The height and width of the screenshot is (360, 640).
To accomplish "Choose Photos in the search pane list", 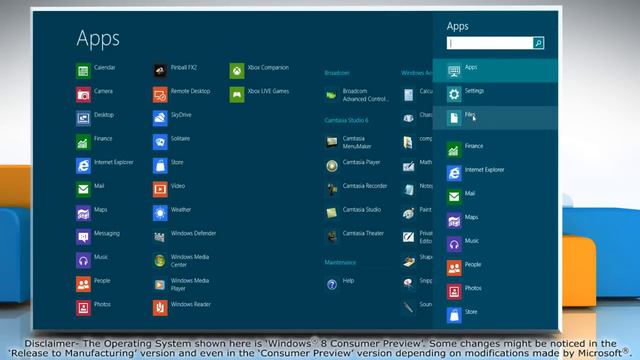I will (x=495, y=291).
